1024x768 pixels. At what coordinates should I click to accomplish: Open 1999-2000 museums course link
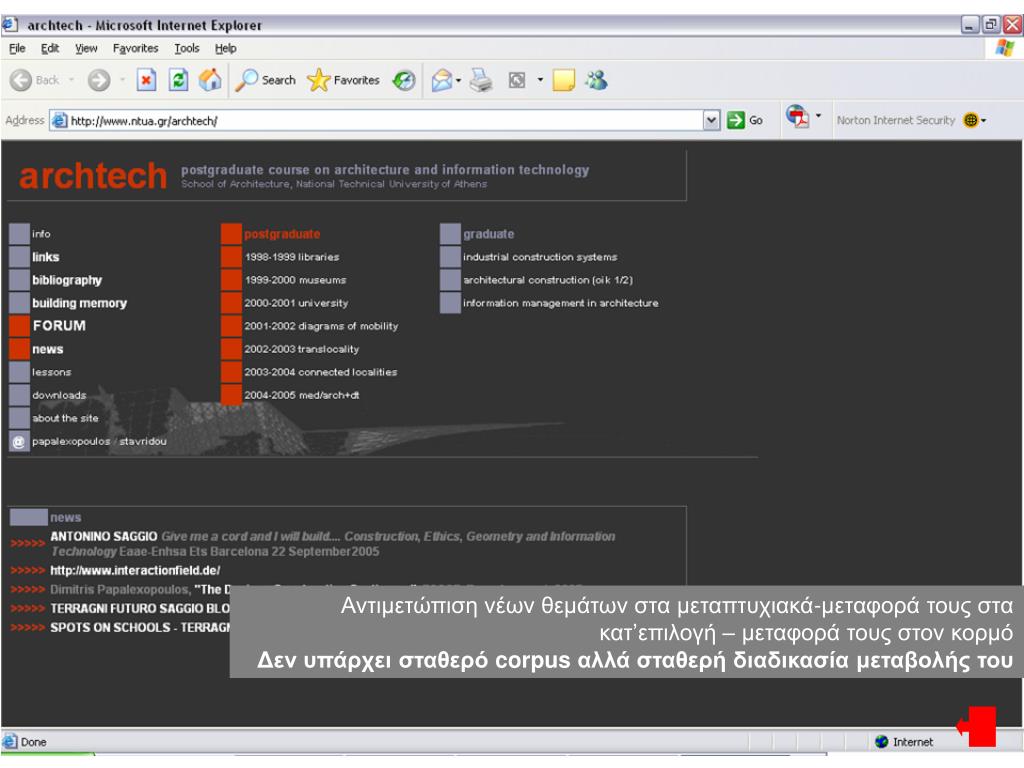(x=295, y=280)
